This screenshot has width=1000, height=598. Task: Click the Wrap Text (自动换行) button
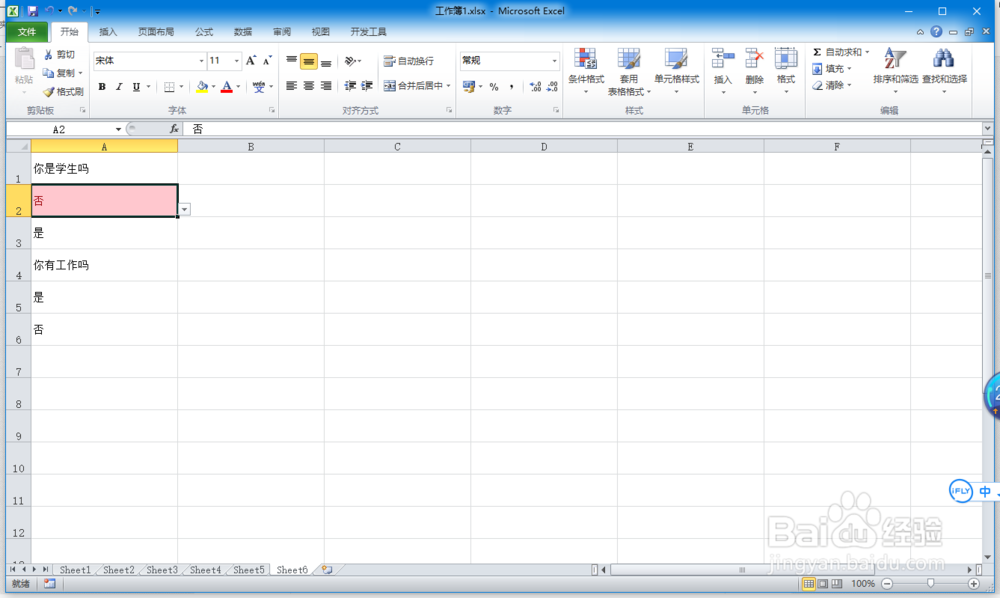click(408, 61)
